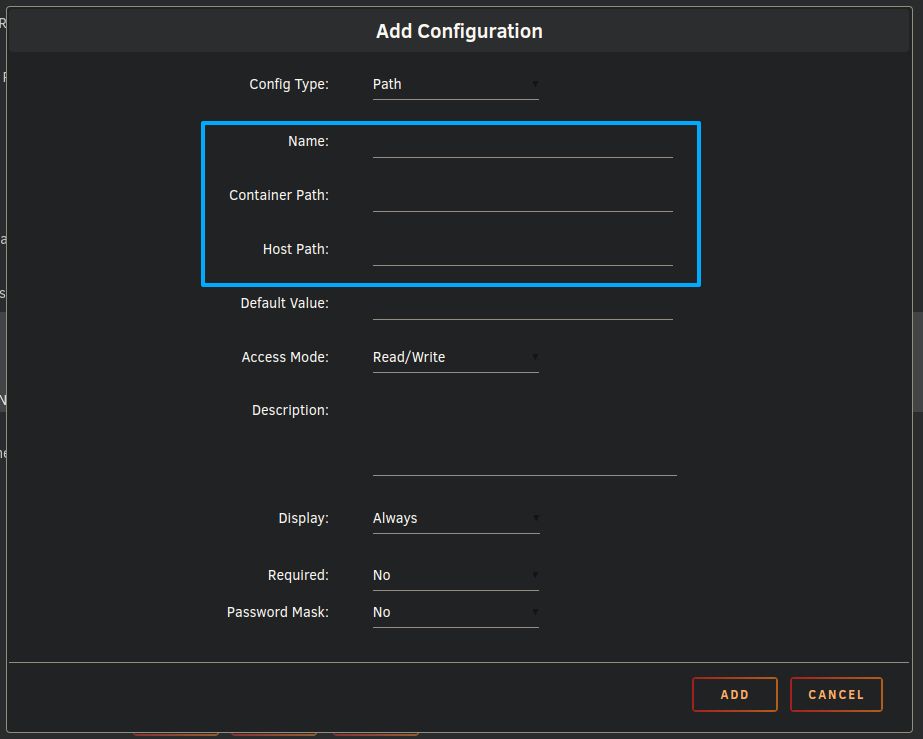
Task: Click the Display label
Action: click(303, 518)
